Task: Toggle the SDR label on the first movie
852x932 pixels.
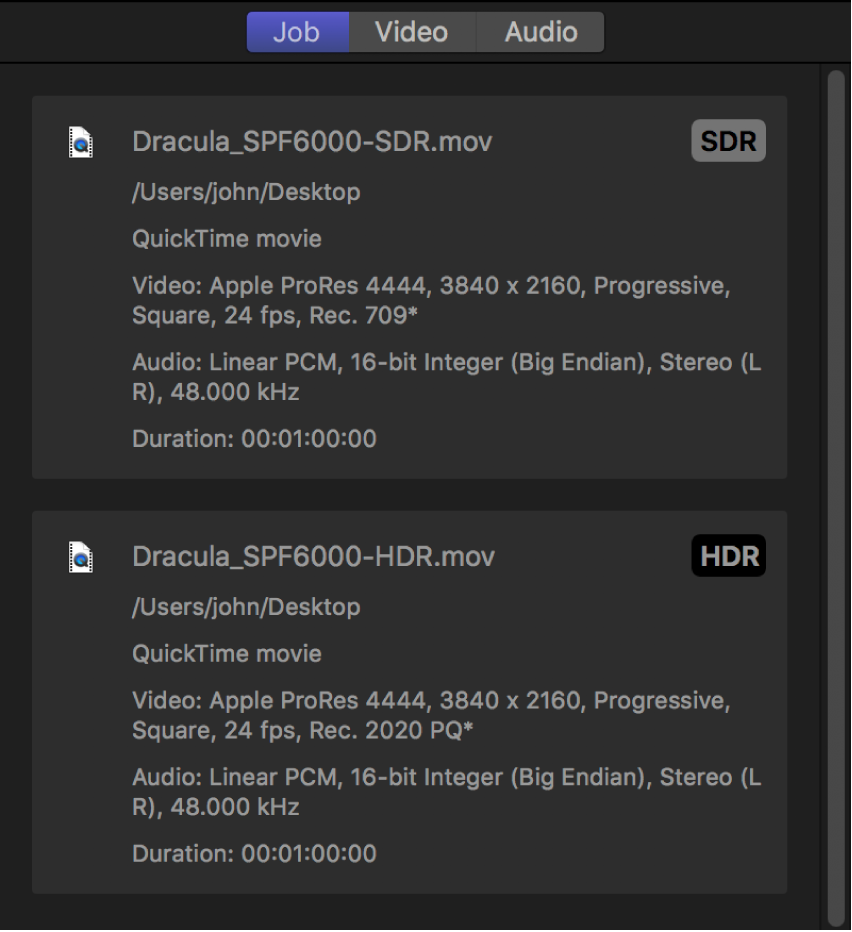Action: tap(728, 140)
